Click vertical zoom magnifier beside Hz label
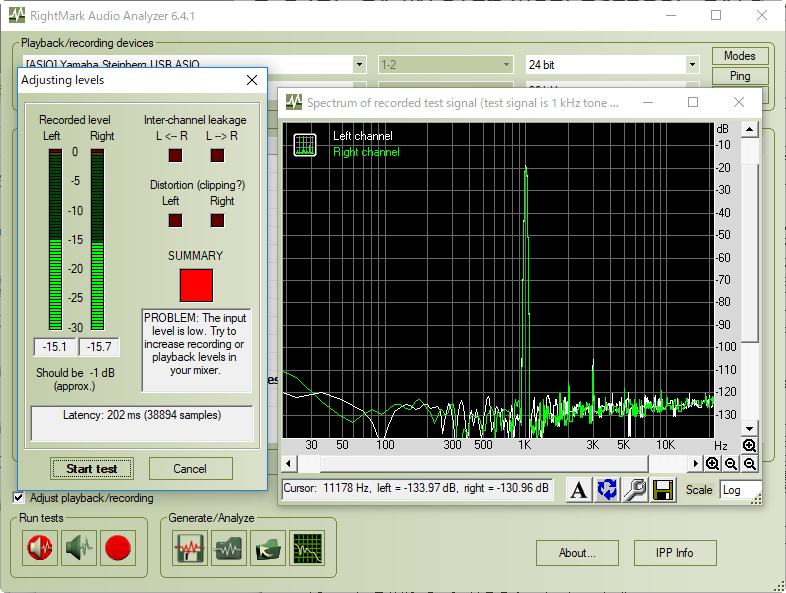Screen dimensions: 786x593 pos(749,445)
